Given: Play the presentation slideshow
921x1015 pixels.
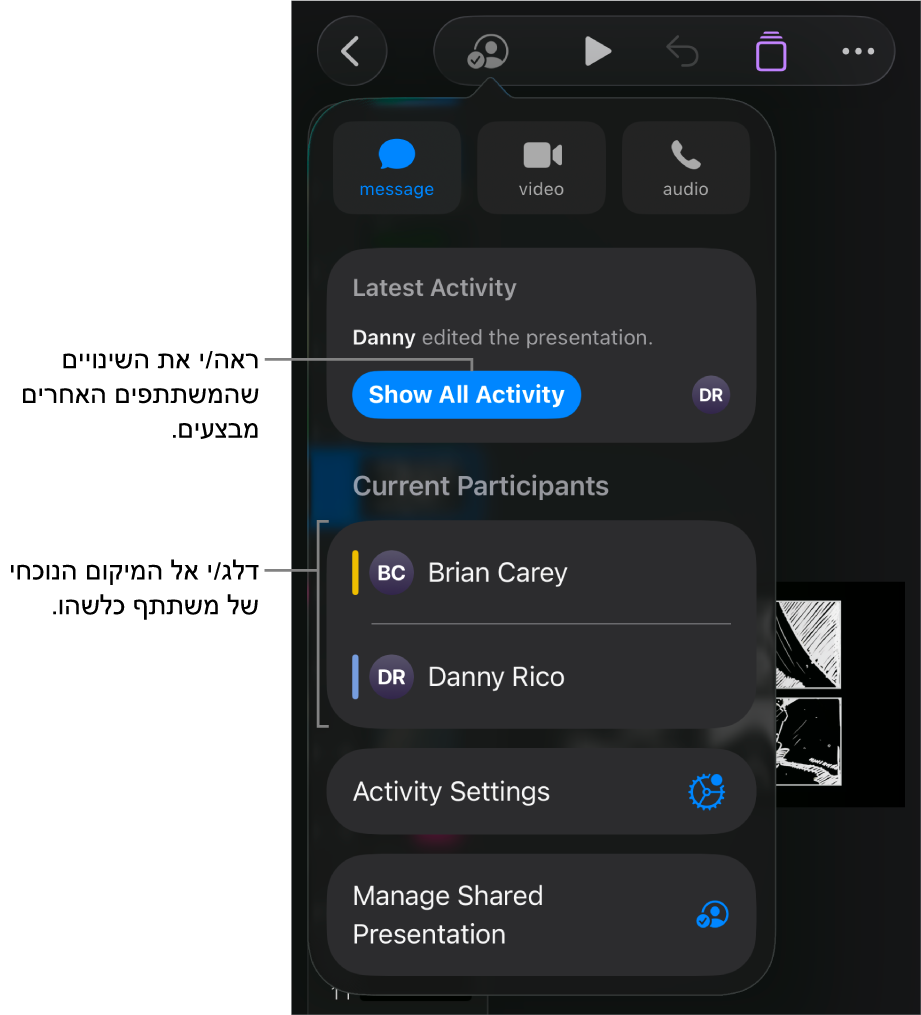Looking at the screenshot, I should pos(597,51).
